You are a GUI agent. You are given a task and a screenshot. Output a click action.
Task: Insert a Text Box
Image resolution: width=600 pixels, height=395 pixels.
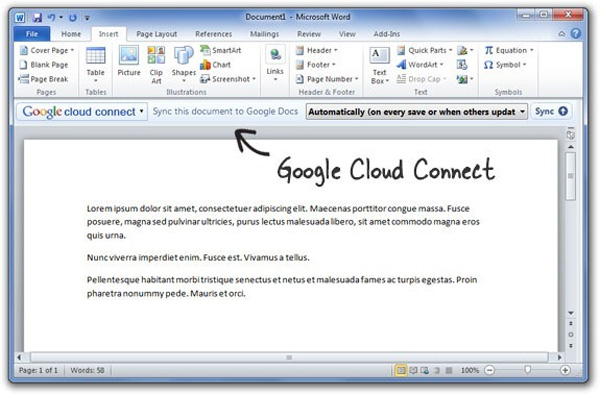pyautogui.click(x=379, y=65)
